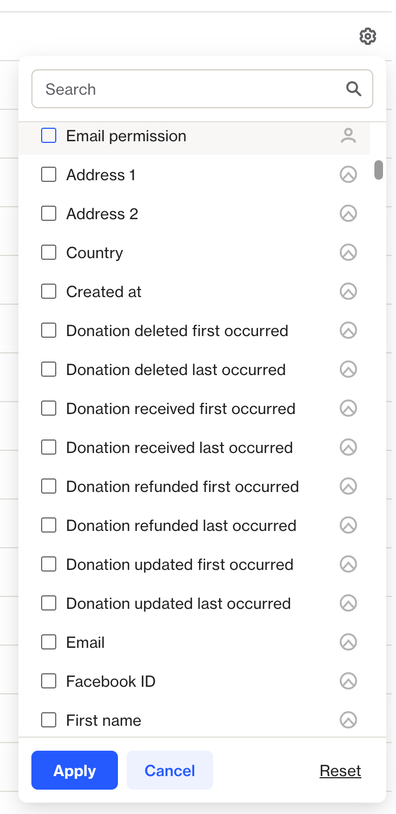This screenshot has width=396, height=814.
Task: Click the circled chevron icon beside Facebook ID
Action: 348,681
